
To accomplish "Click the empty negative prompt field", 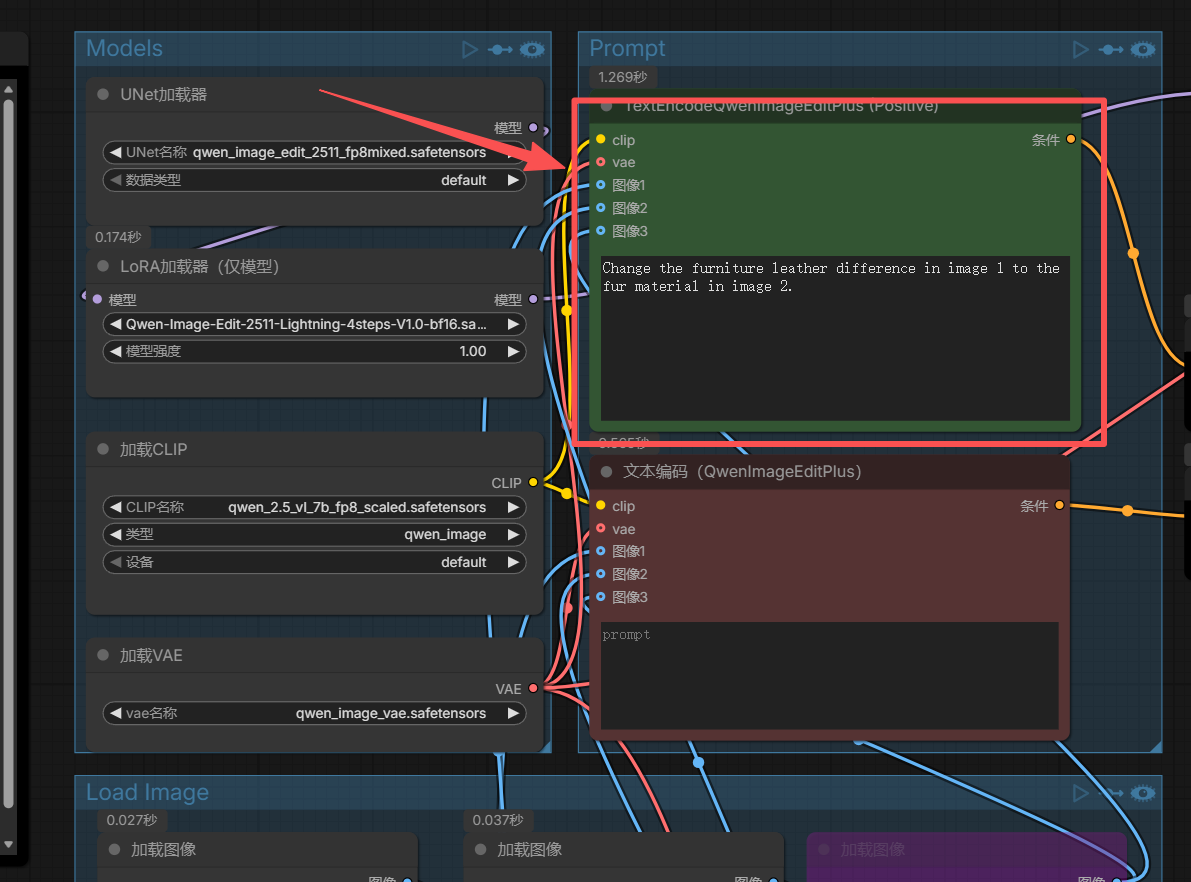I will tap(829, 675).
